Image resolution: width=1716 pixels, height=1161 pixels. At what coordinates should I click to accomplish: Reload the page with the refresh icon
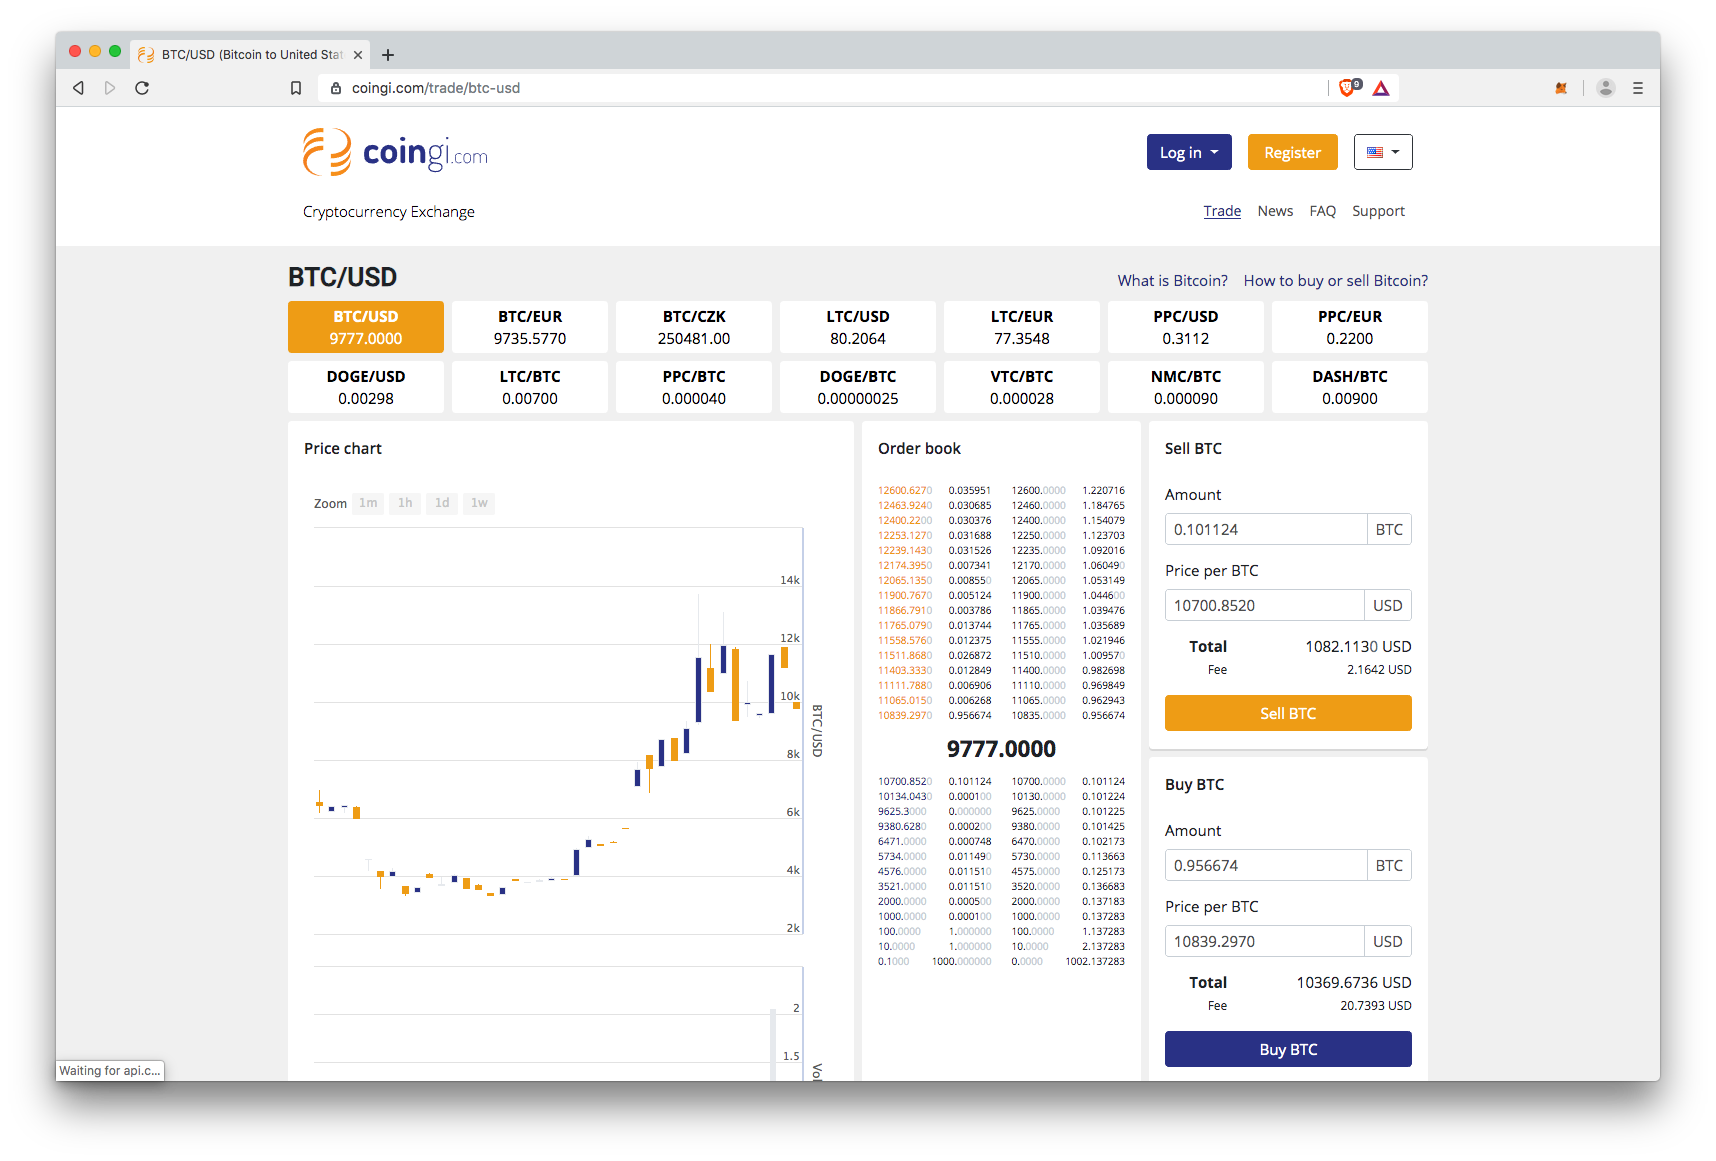(x=142, y=88)
